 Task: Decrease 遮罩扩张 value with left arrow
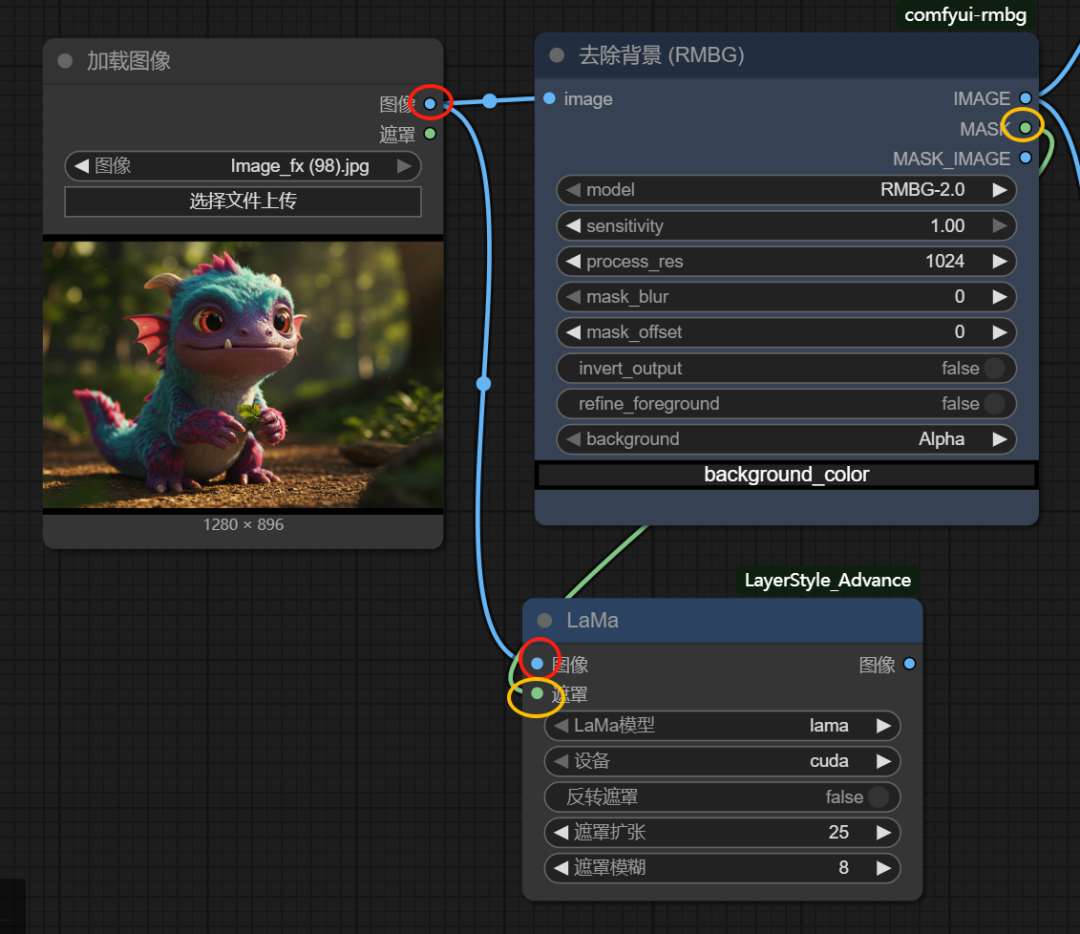[561, 833]
